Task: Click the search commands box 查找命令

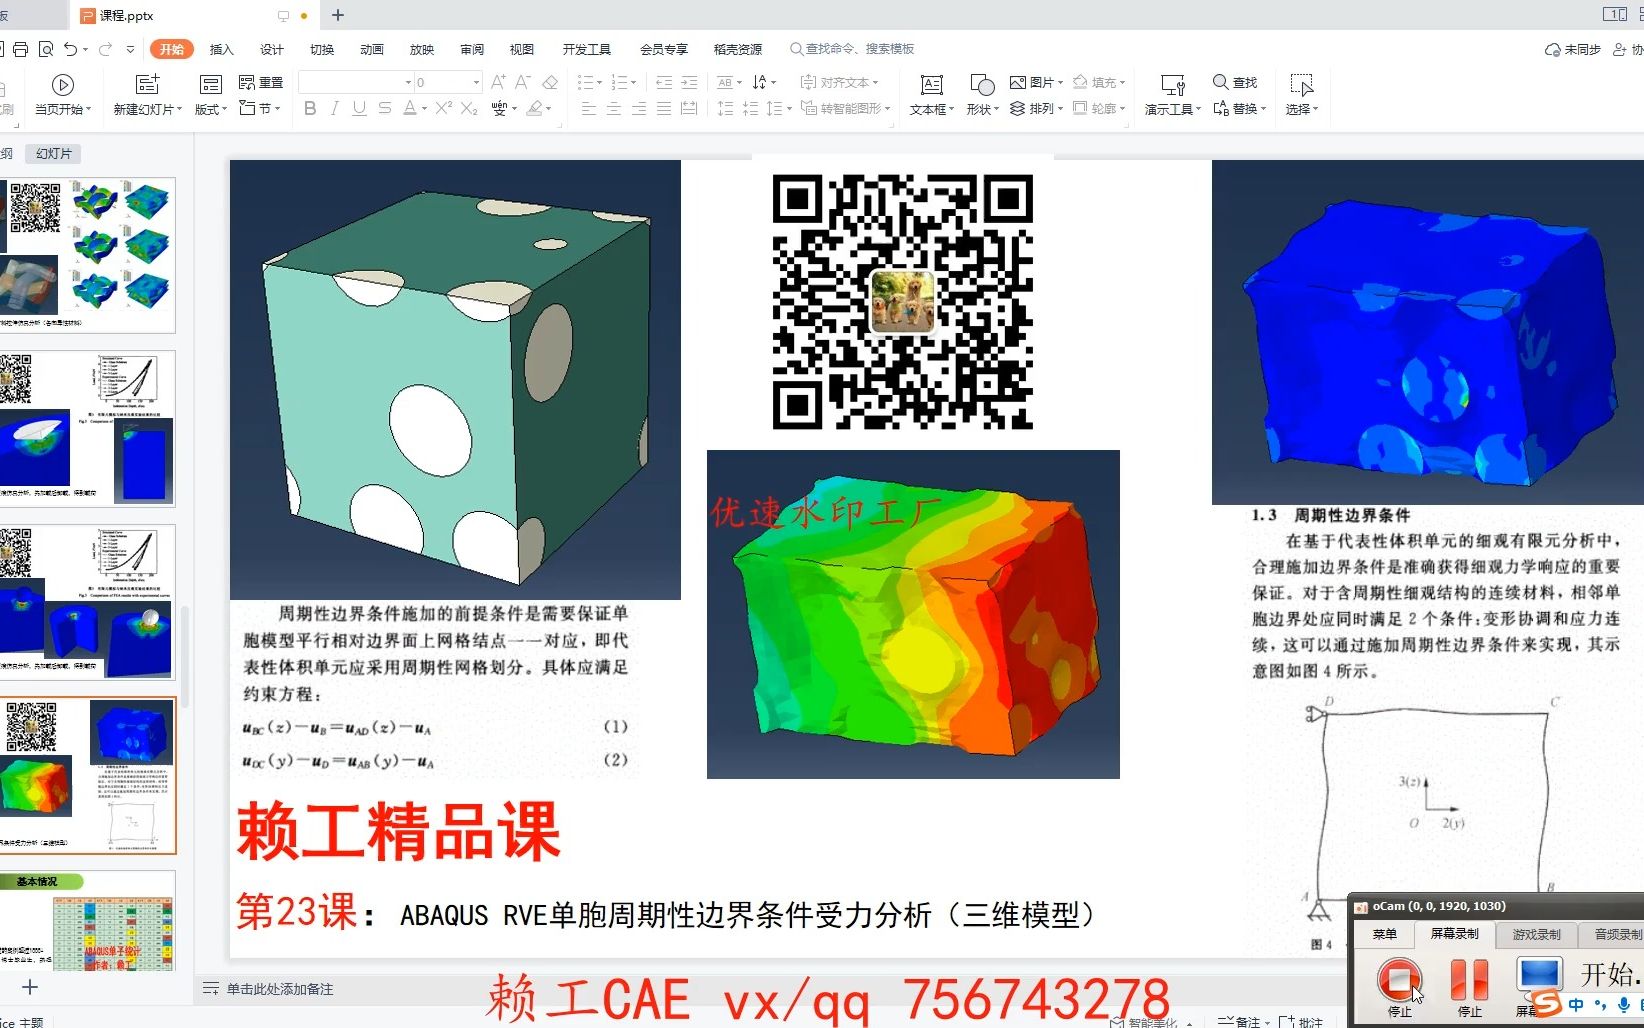Action: (851, 49)
